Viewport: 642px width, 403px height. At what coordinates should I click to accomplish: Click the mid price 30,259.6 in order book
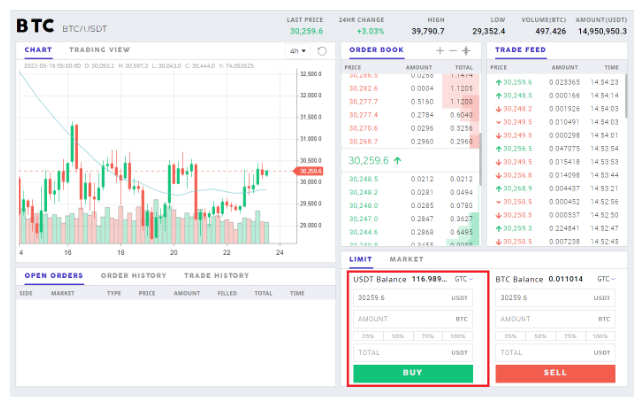tap(368, 161)
